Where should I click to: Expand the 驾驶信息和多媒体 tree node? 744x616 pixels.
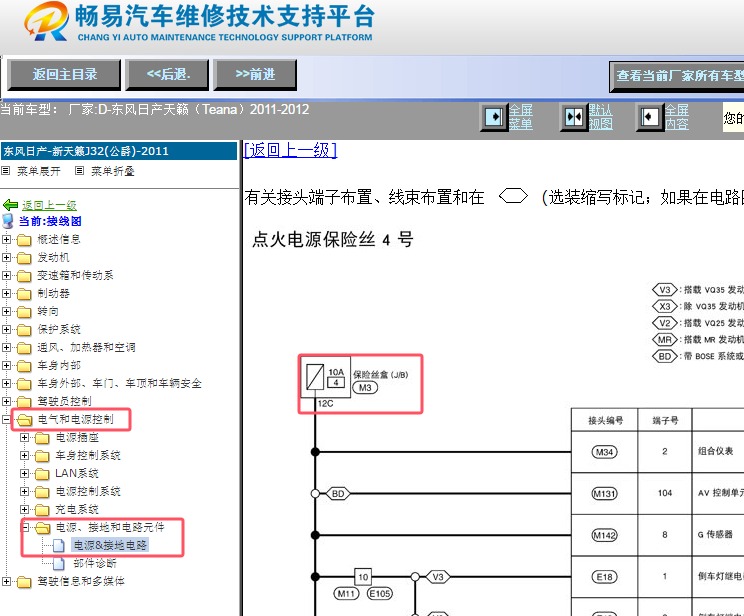click(6, 581)
